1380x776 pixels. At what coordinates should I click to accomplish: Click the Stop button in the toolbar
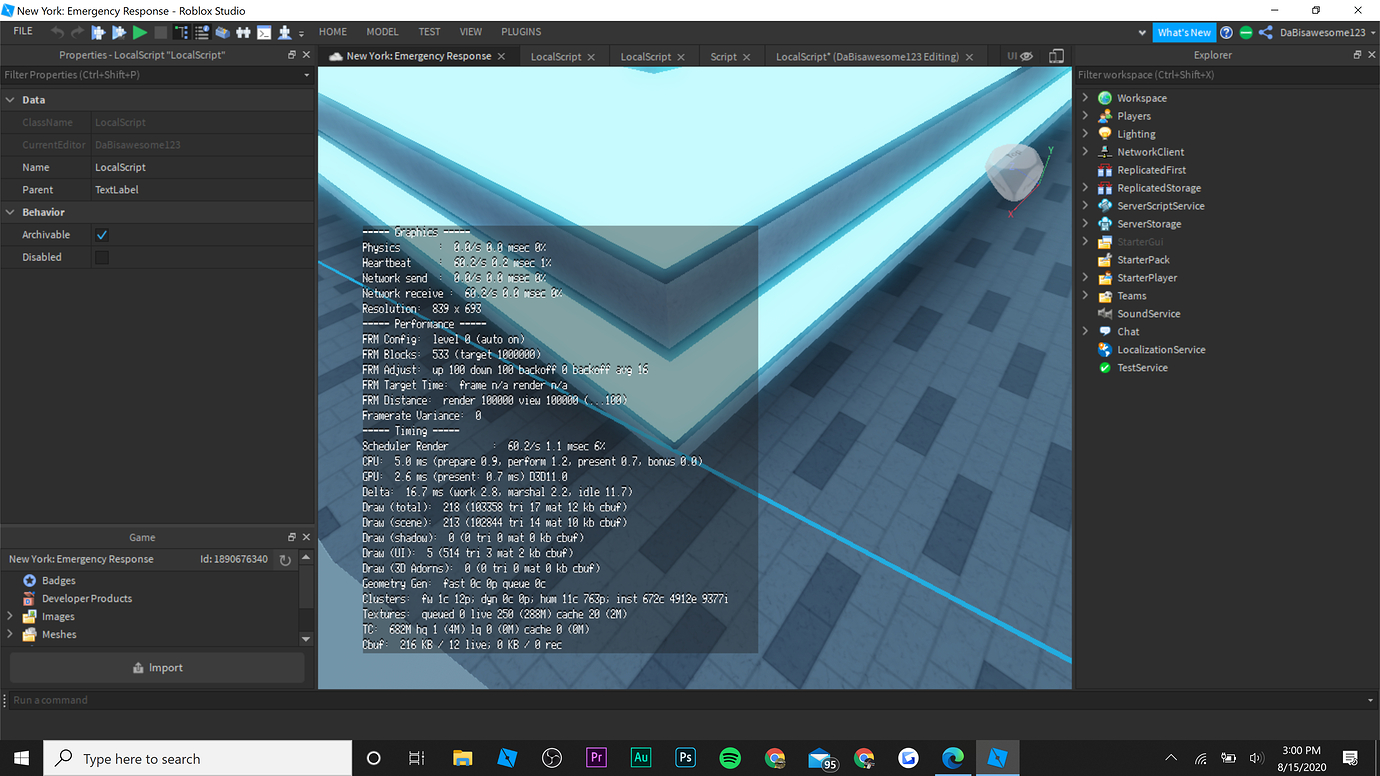coord(160,32)
